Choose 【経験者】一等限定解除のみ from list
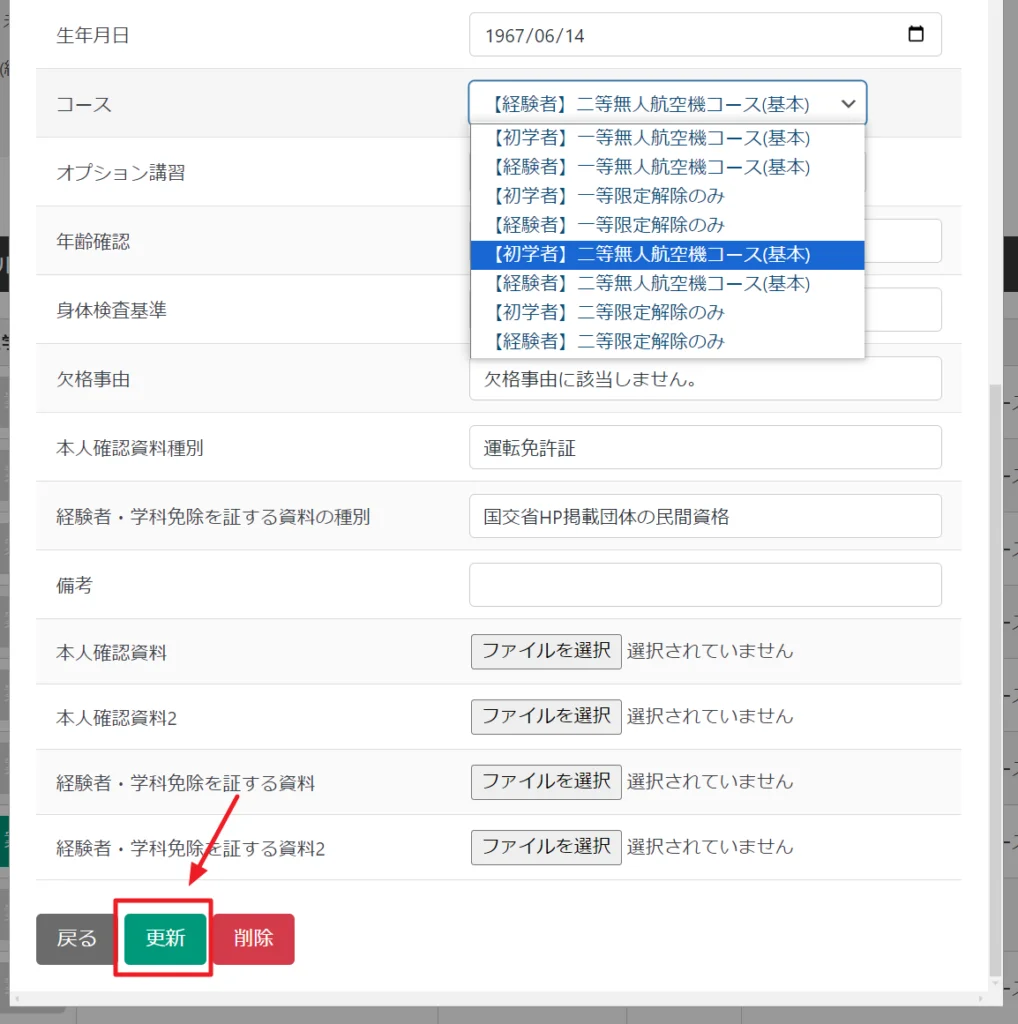Viewport: 1018px width, 1024px height. tap(608, 225)
